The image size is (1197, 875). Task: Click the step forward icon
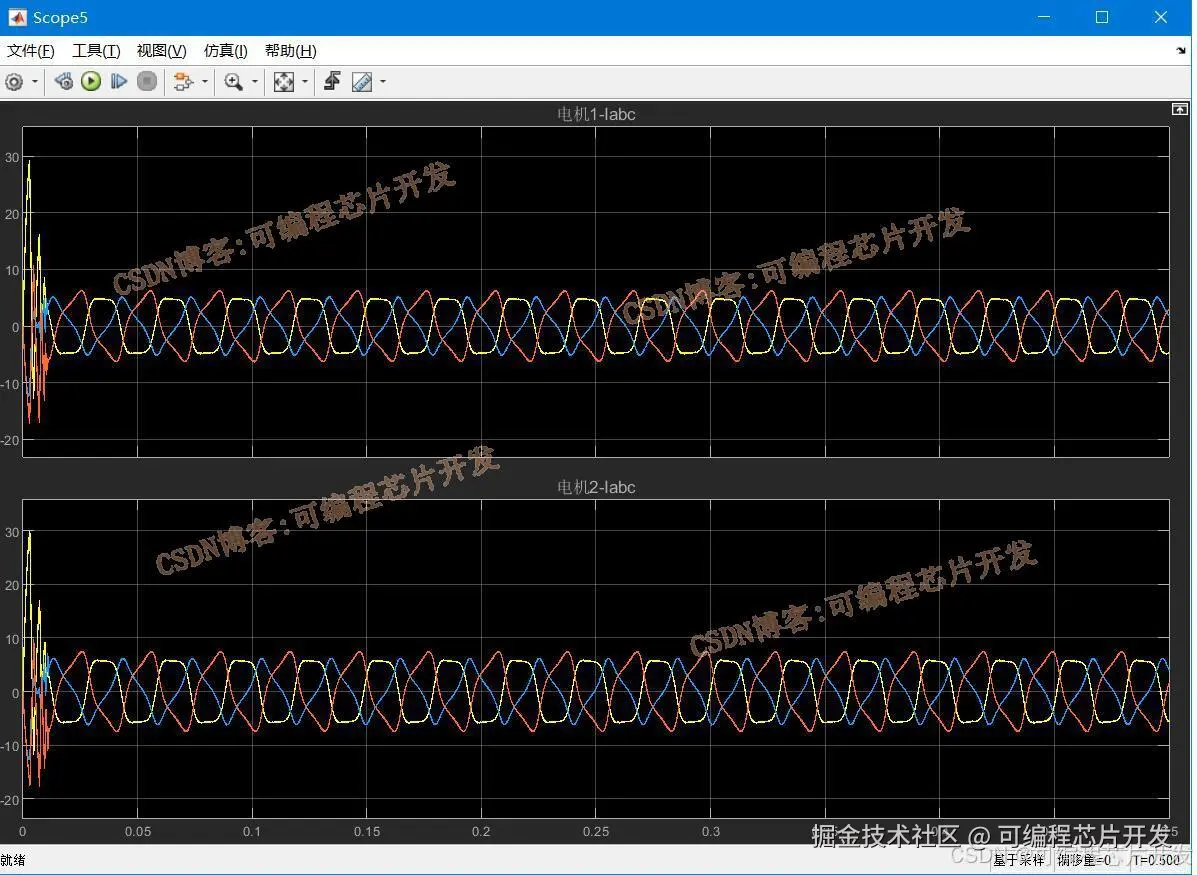[x=118, y=81]
